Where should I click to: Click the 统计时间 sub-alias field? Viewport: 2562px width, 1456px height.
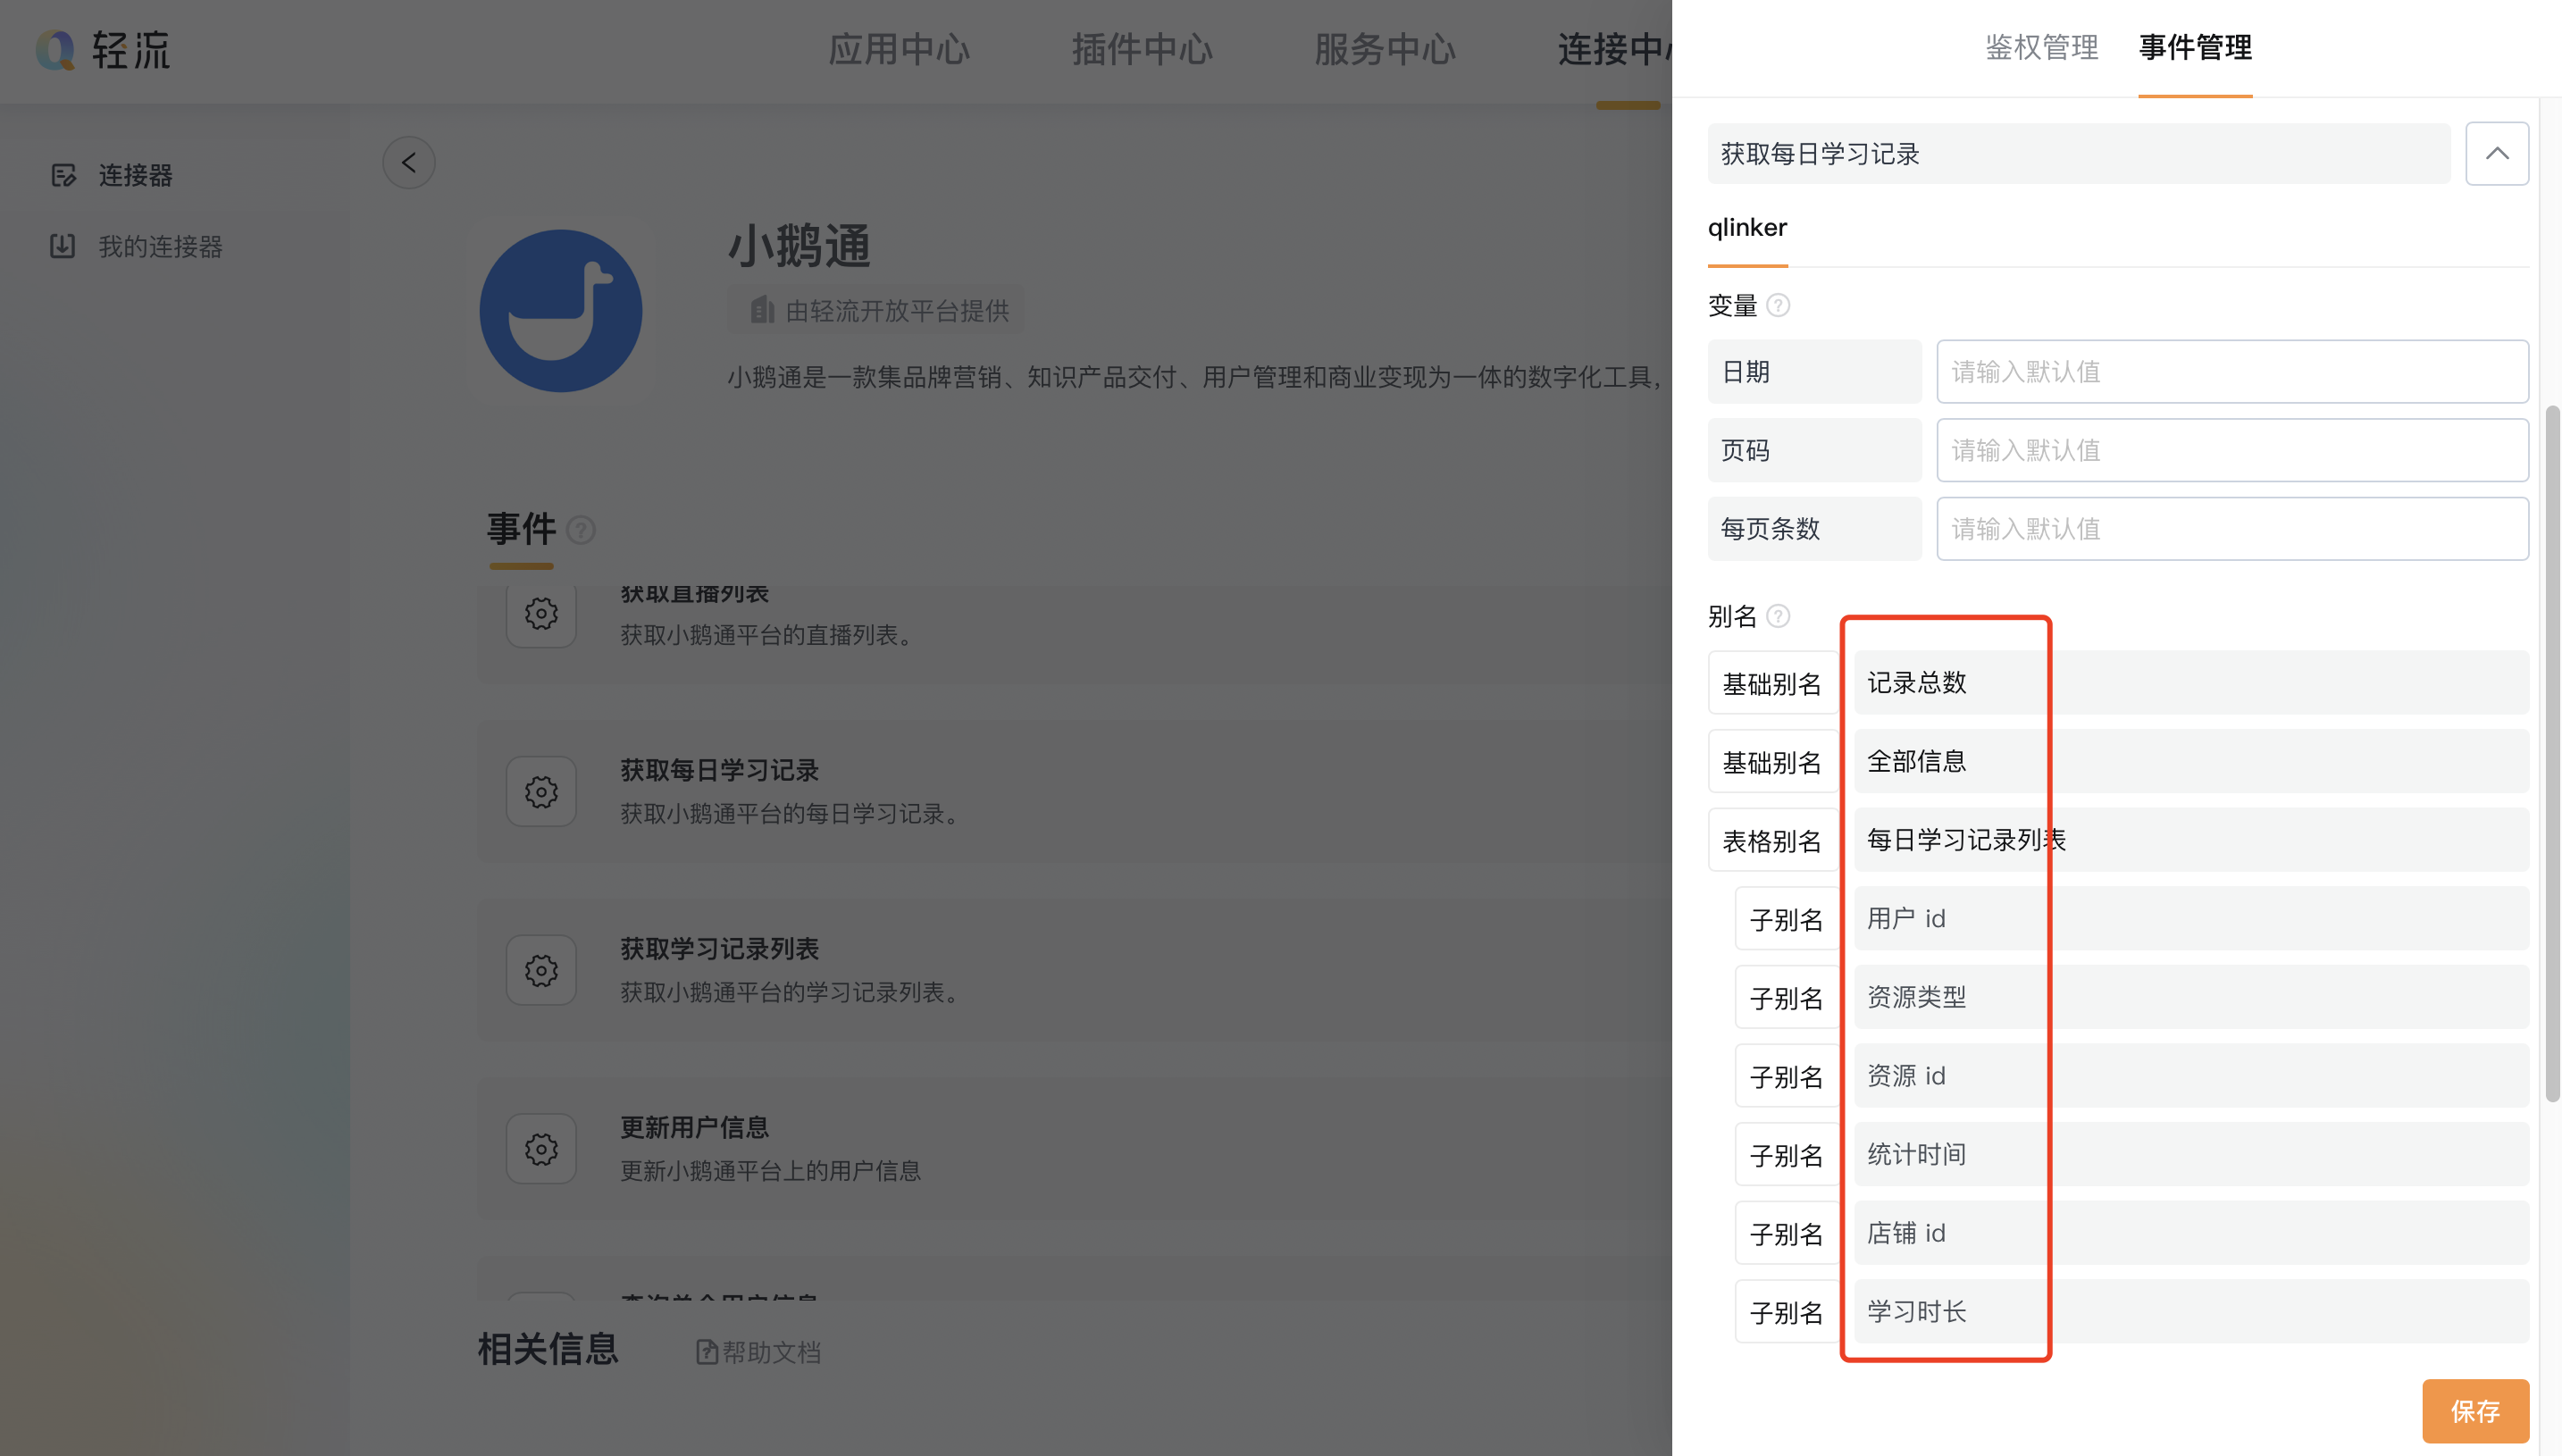(2191, 1154)
